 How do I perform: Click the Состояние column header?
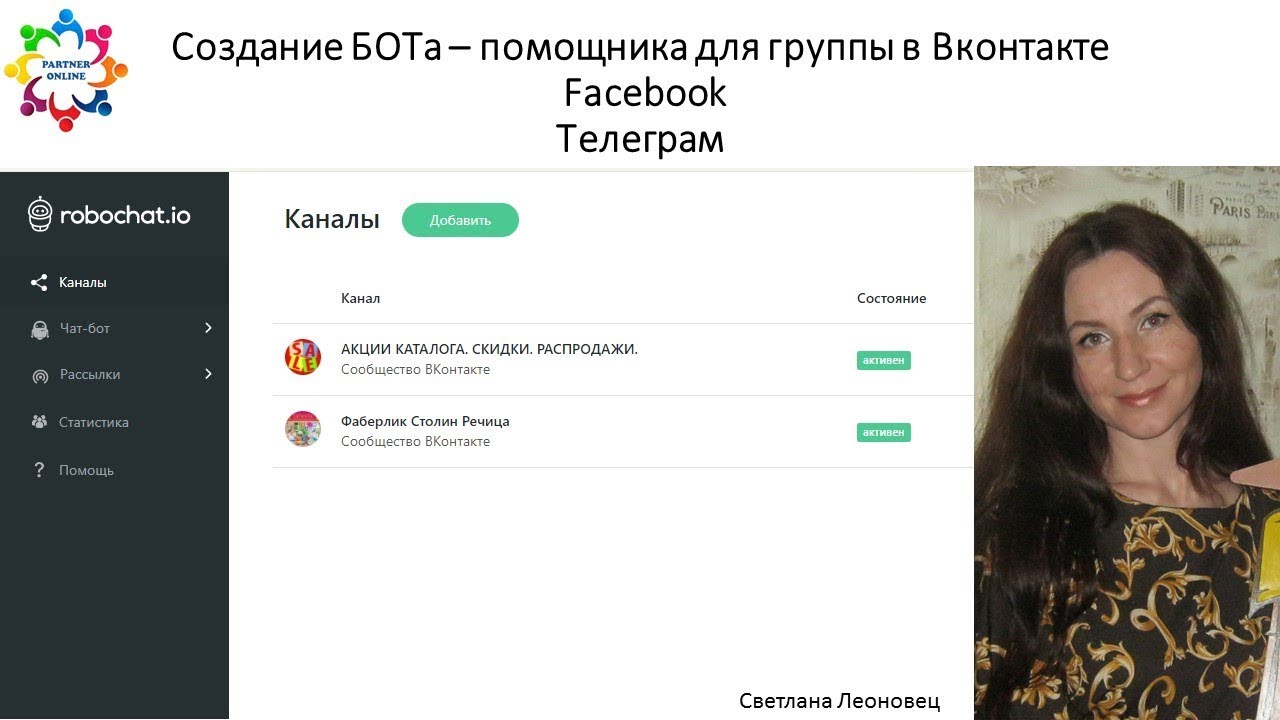pos(891,298)
